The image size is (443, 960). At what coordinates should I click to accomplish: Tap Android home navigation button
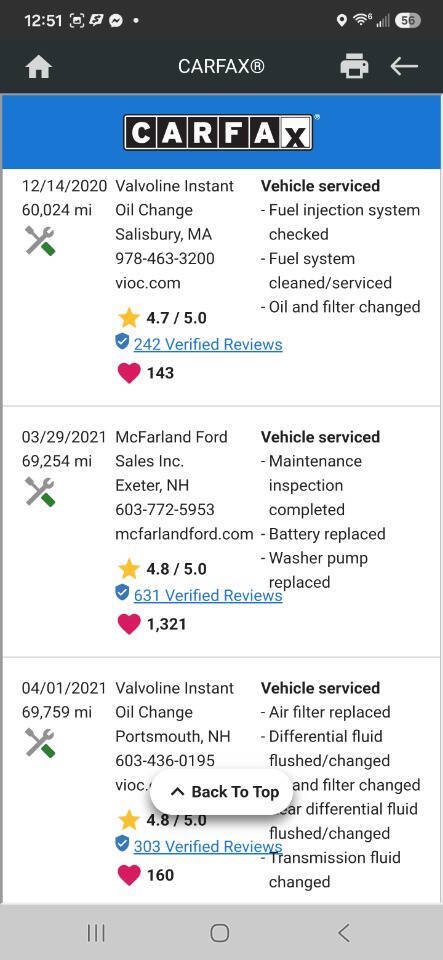tap(220, 932)
